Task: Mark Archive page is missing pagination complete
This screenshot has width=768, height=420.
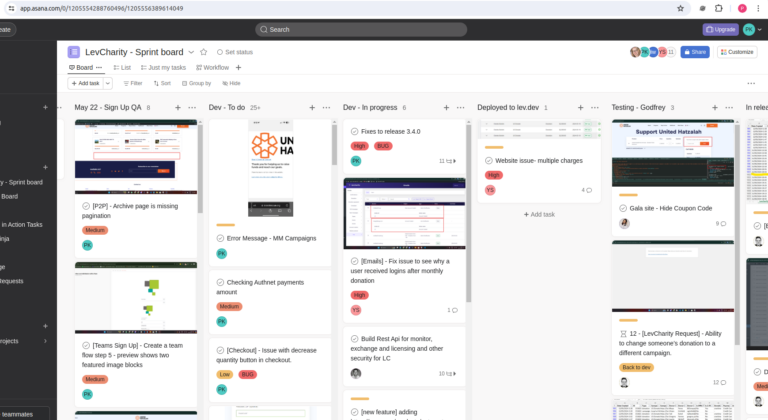Action: [86, 206]
